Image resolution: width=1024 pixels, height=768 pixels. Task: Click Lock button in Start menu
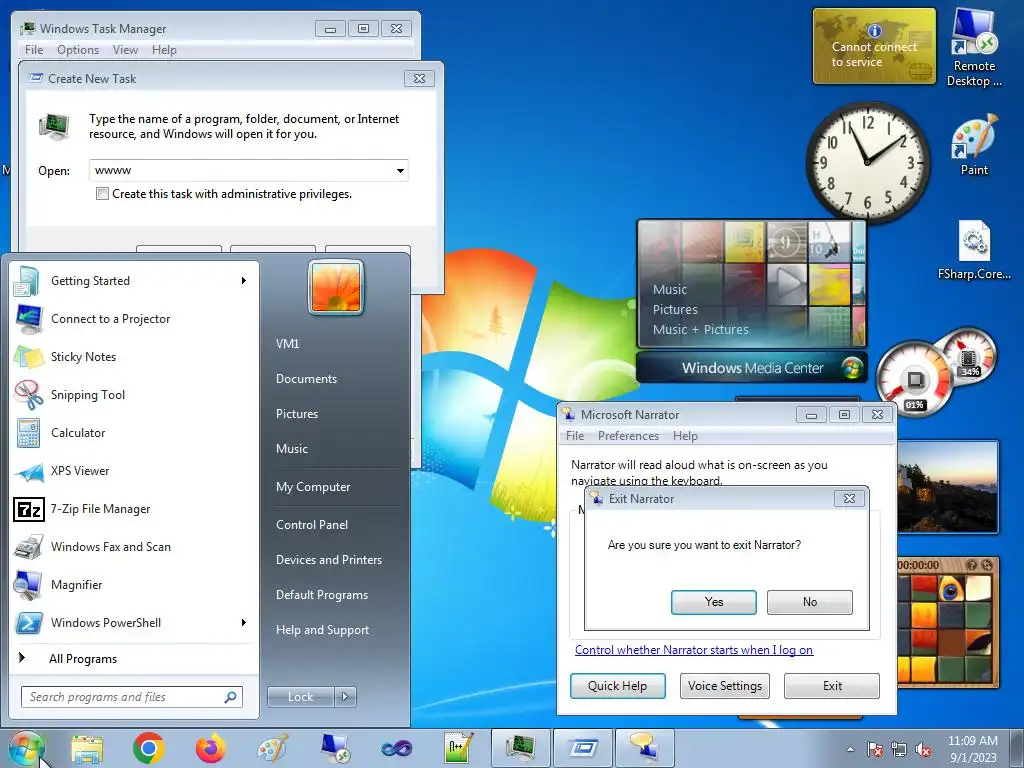click(300, 697)
